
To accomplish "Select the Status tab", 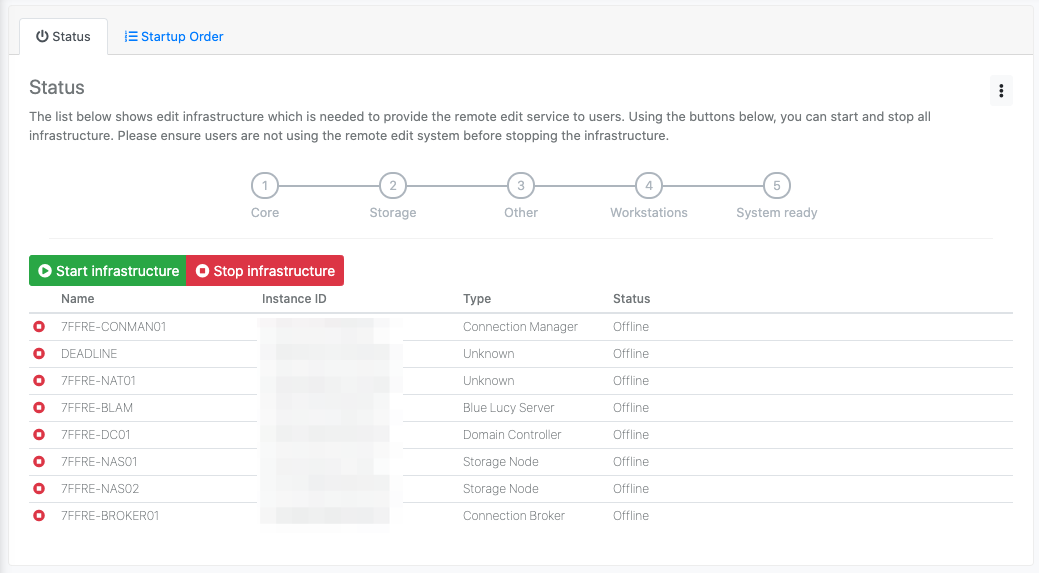I will [63, 37].
